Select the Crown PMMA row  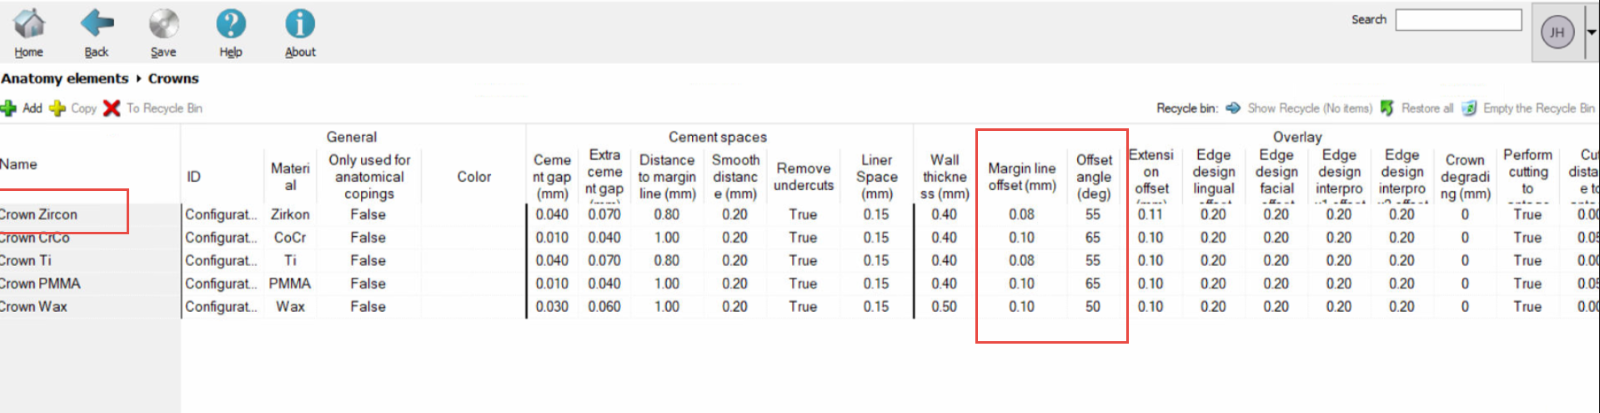click(40, 283)
